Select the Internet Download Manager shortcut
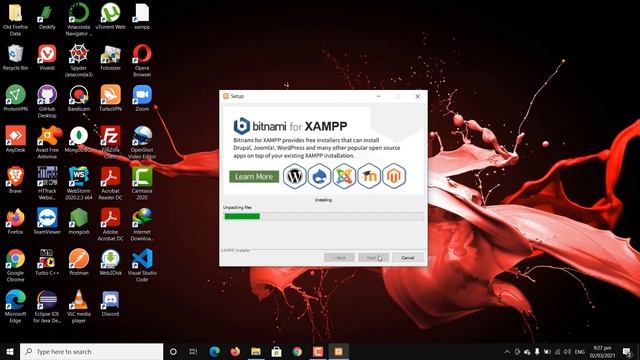Screen dimensions: 640x360 142,224
